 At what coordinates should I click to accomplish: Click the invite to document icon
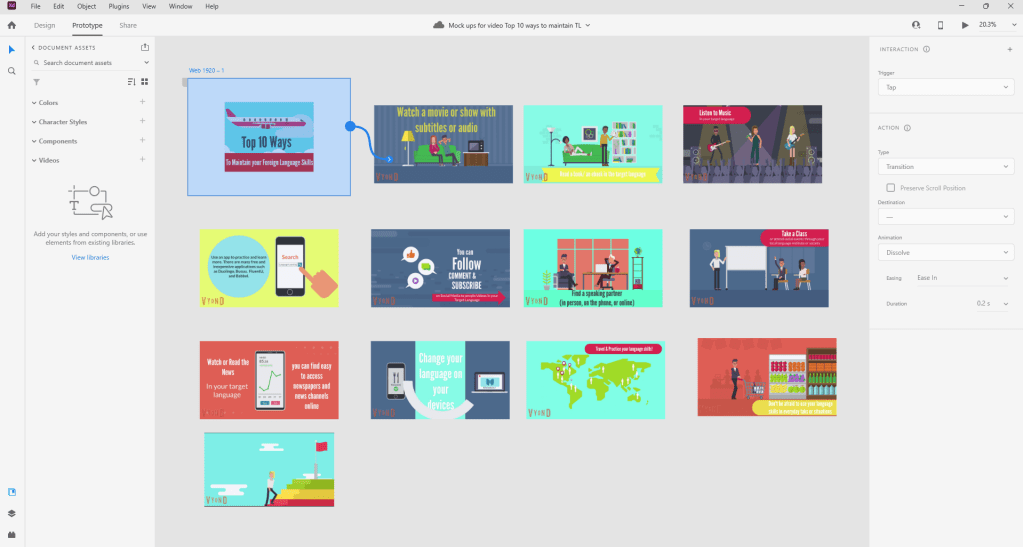click(916, 25)
